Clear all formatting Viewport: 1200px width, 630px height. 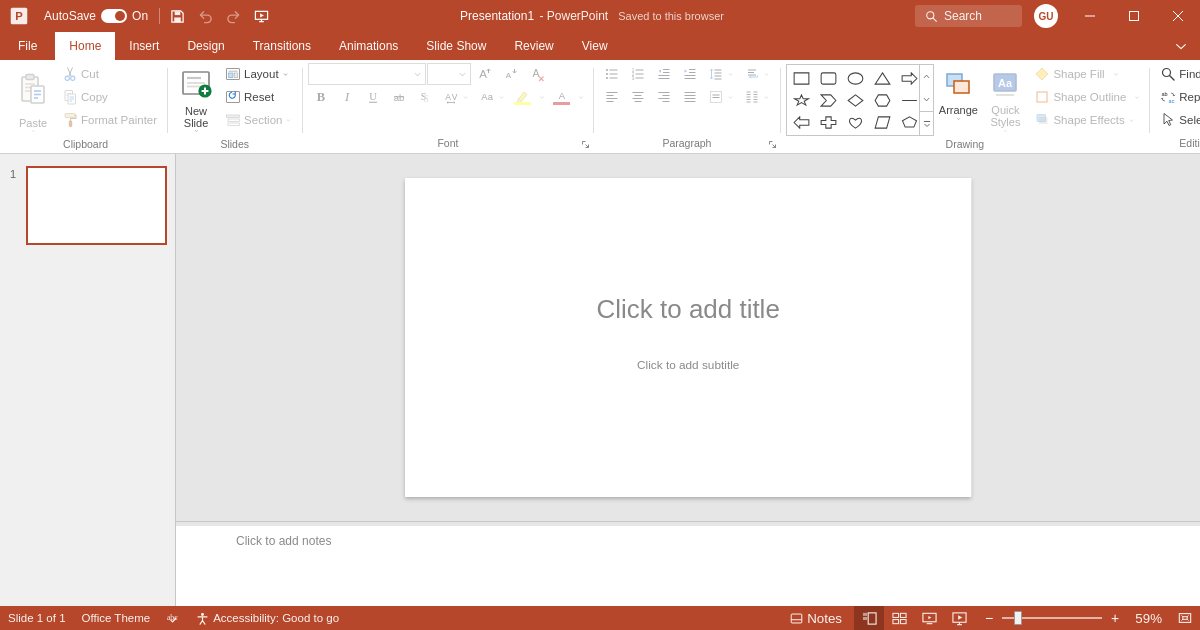point(538,74)
